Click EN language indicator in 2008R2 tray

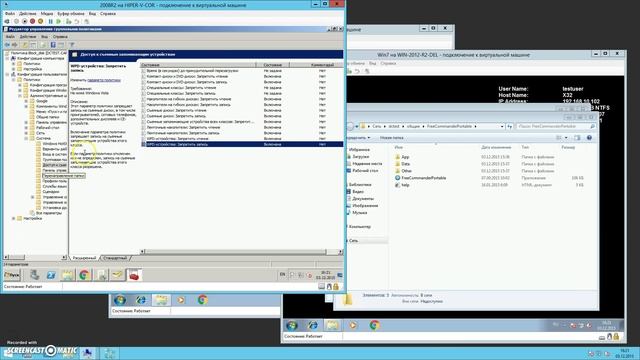[x=282, y=275]
